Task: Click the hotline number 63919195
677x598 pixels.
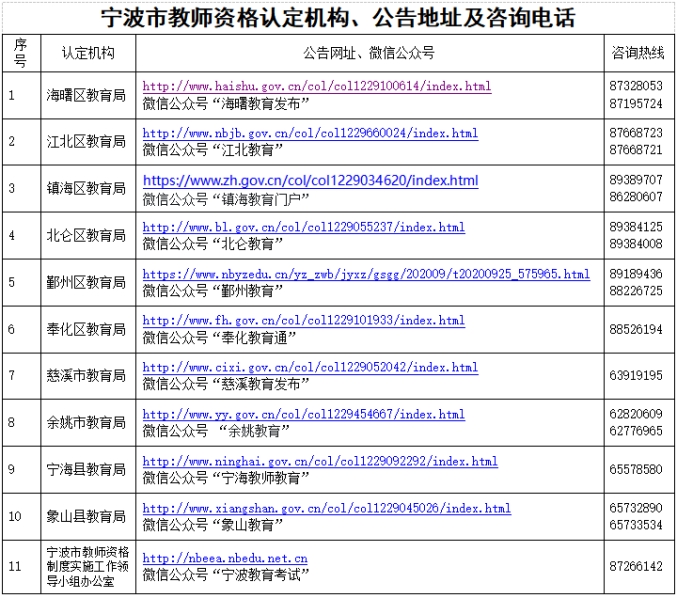Action: pos(636,376)
